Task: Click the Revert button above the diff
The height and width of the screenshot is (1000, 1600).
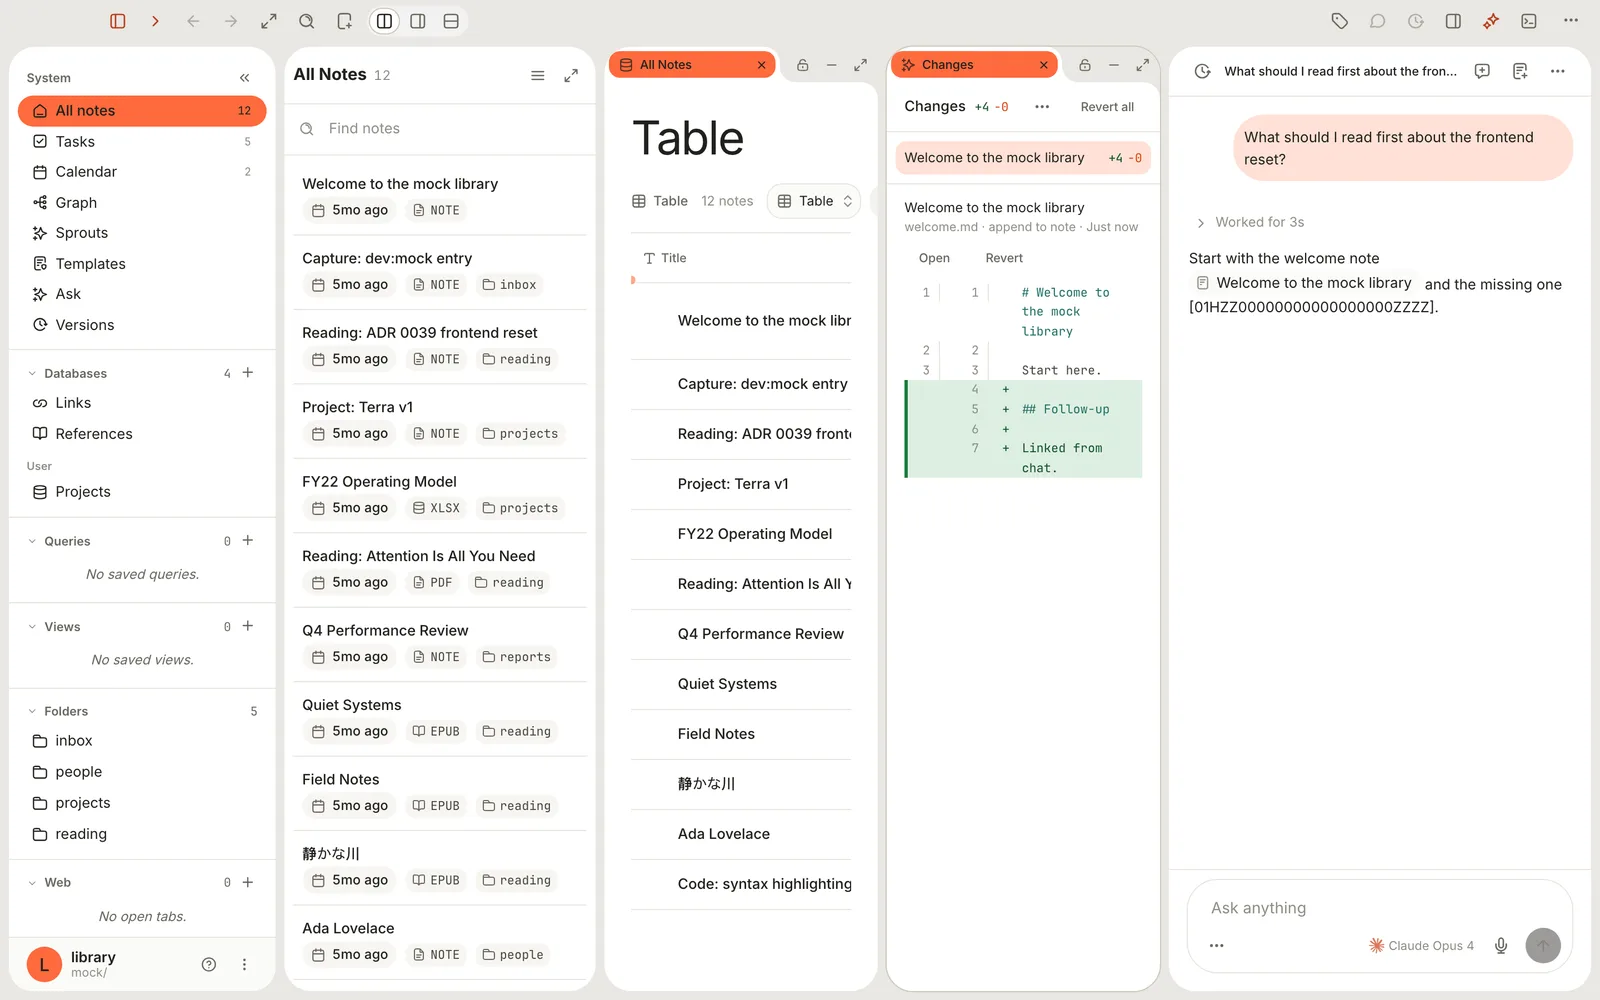Action: [1004, 258]
